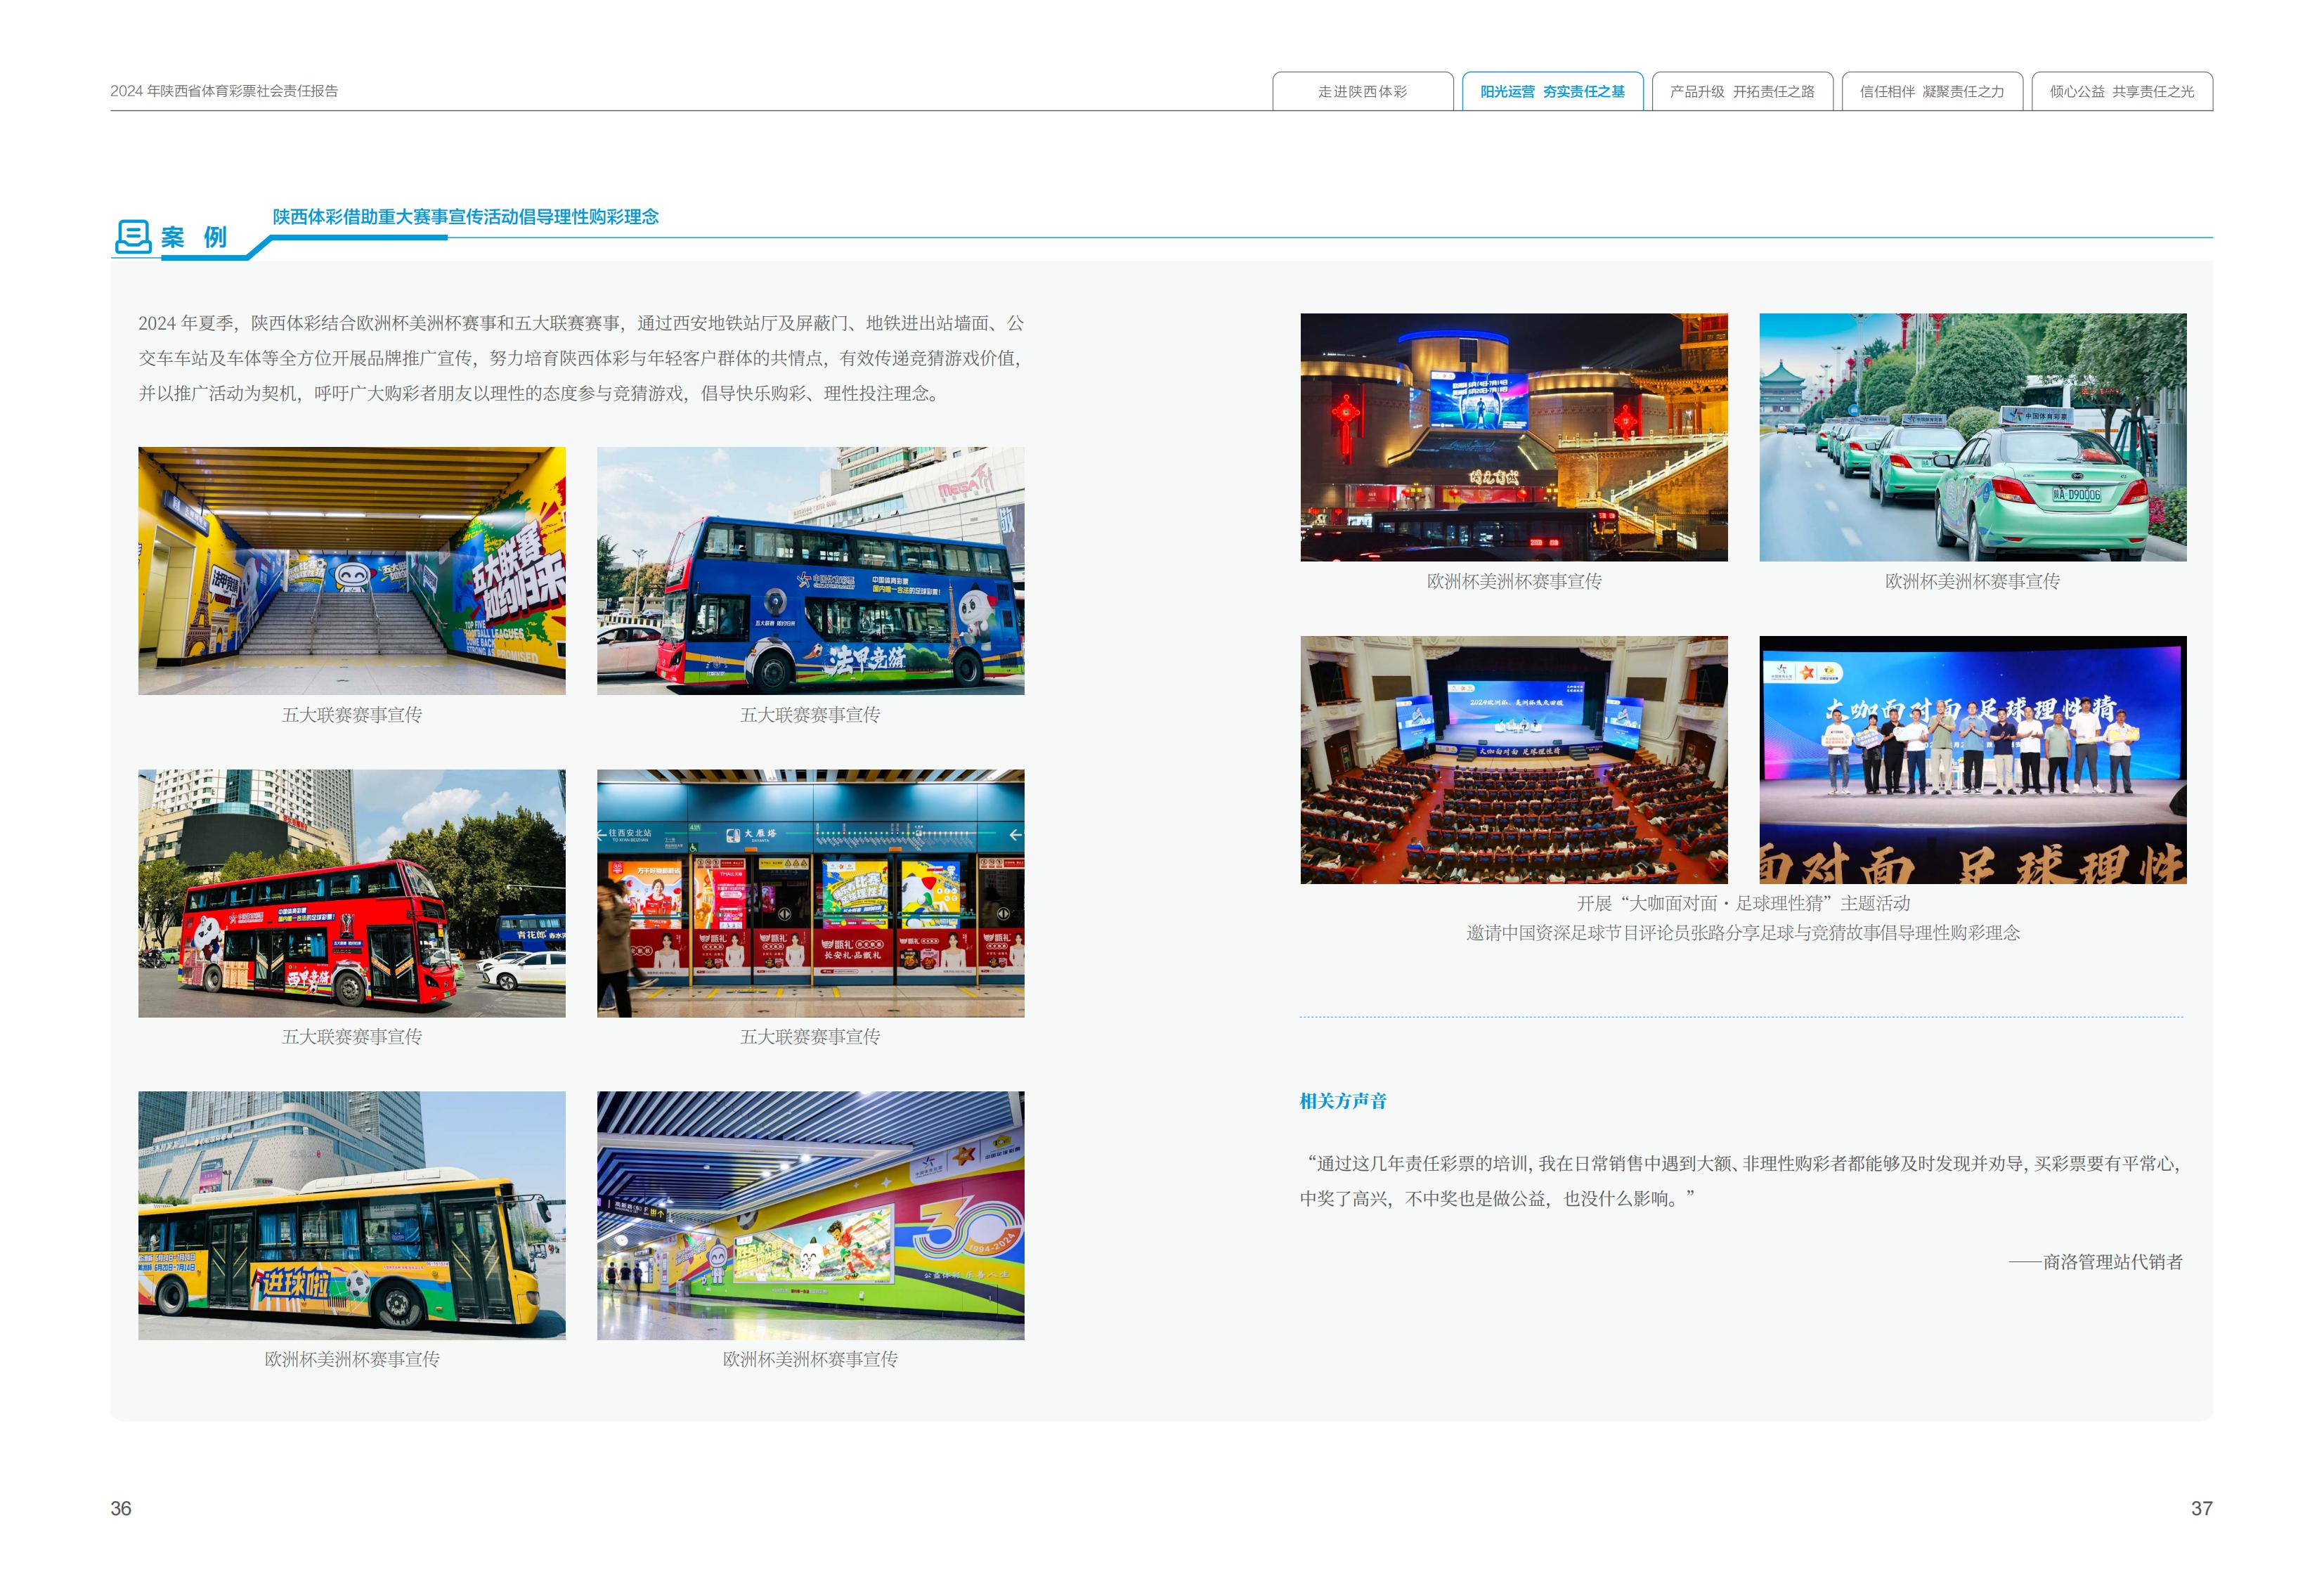Click caption 欧洲杯美洲杯赛事宣传 under night building photo
2324x1577 pixels.
1514,581
